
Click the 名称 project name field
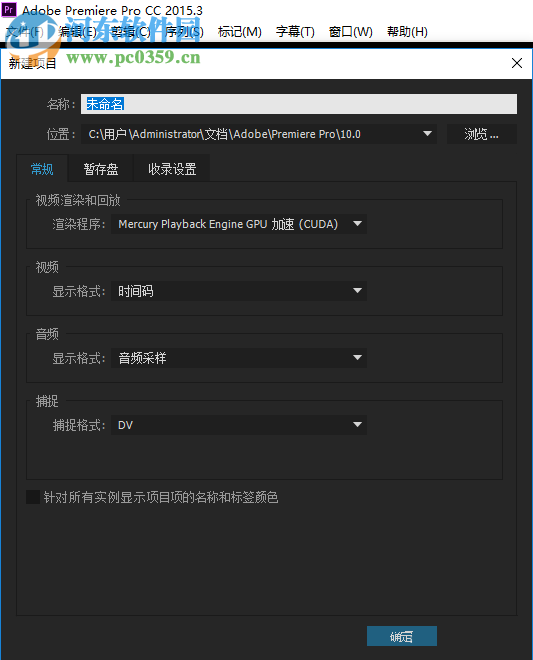[298, 104]
